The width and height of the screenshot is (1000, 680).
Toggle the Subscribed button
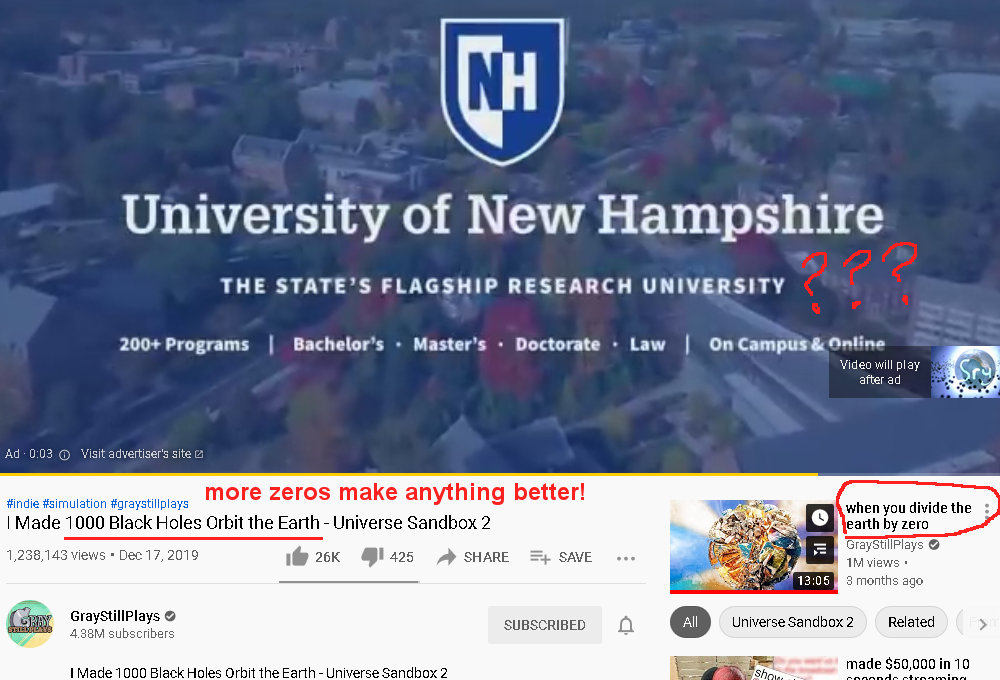545,625
